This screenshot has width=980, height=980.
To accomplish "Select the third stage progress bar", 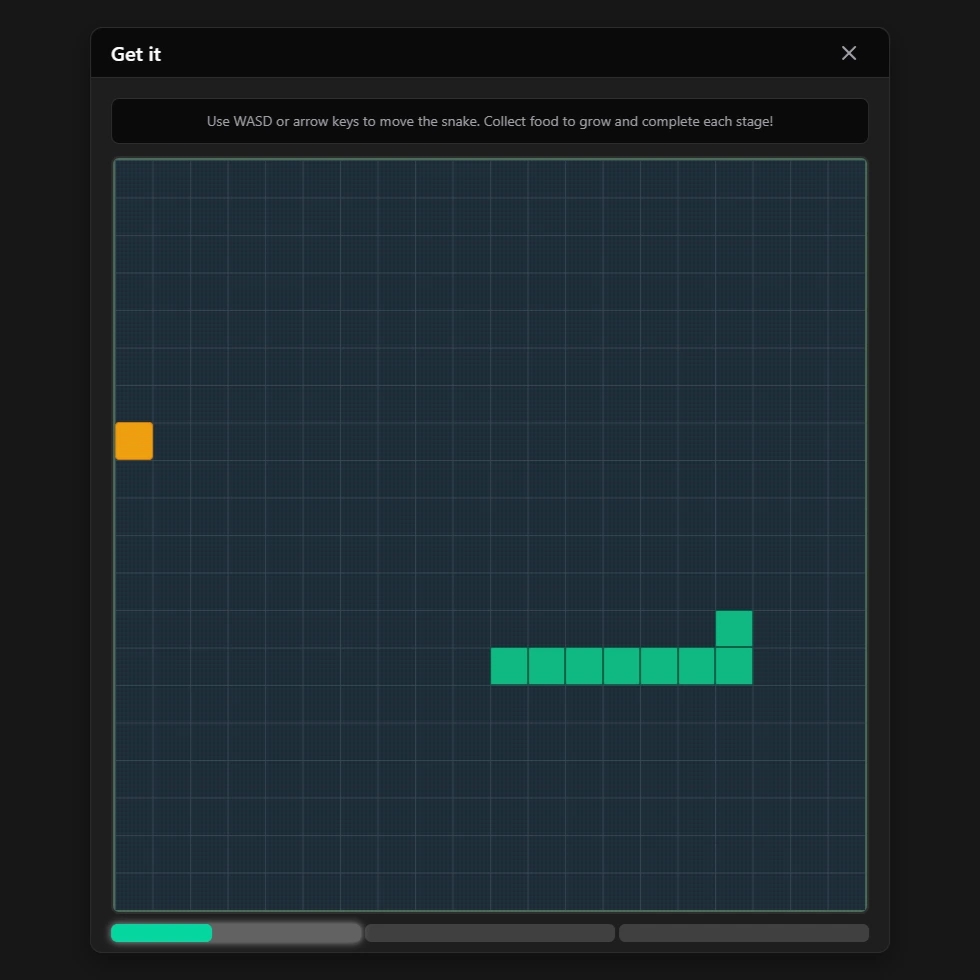I will (743, 933).
